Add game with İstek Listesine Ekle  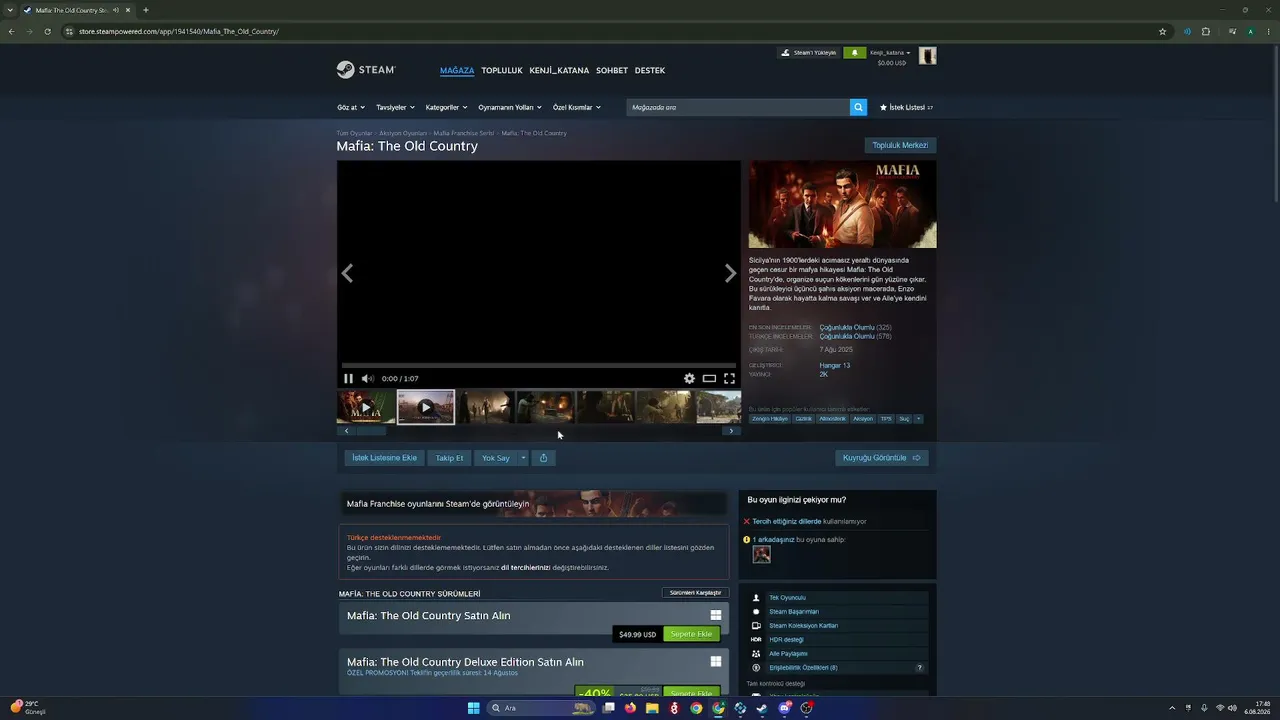click(384, 458)
